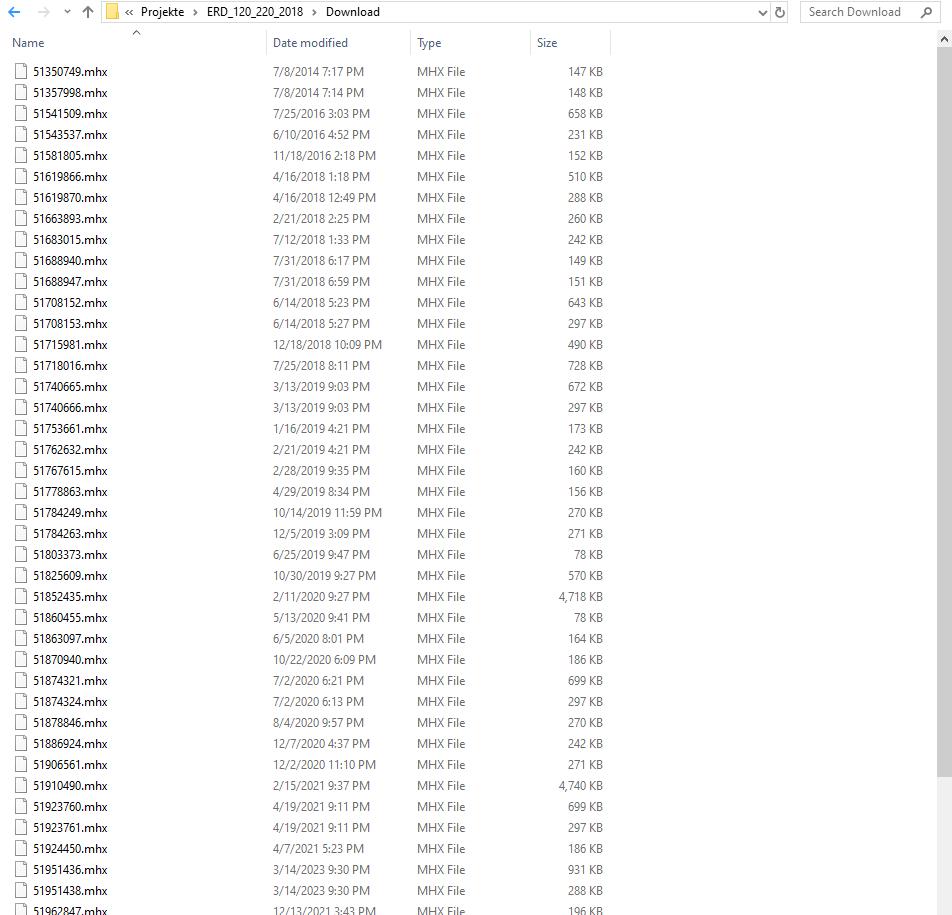Select file icon of 51708153.mhx
Viewport: 952px width, 915px height.
pos(21,324)
